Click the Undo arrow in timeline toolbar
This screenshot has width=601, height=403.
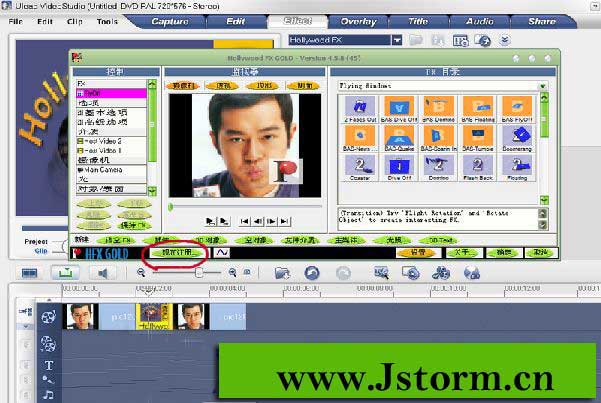312,273
